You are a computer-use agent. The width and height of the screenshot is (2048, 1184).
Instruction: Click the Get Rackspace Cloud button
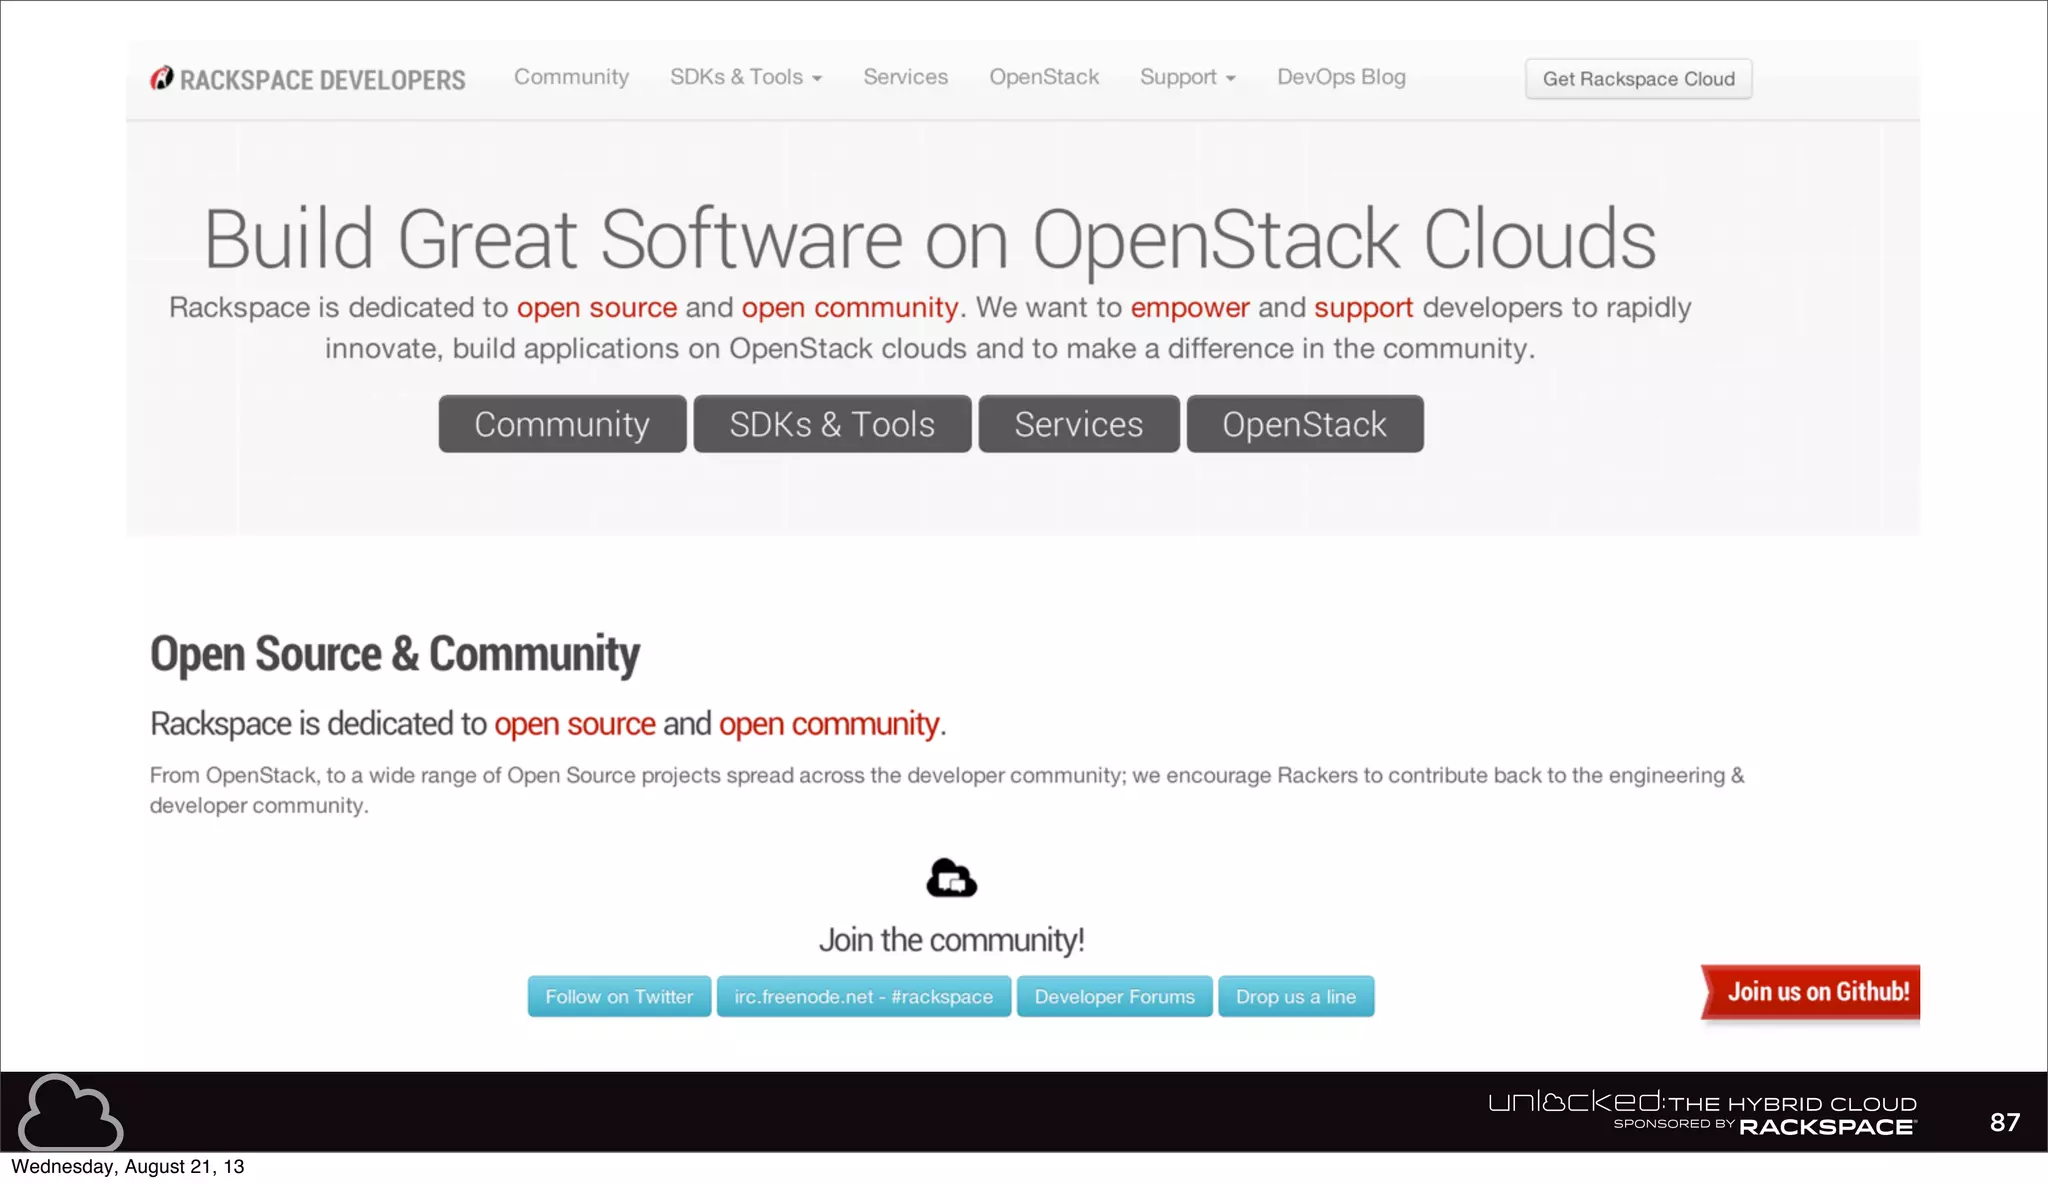(1638, 79)
